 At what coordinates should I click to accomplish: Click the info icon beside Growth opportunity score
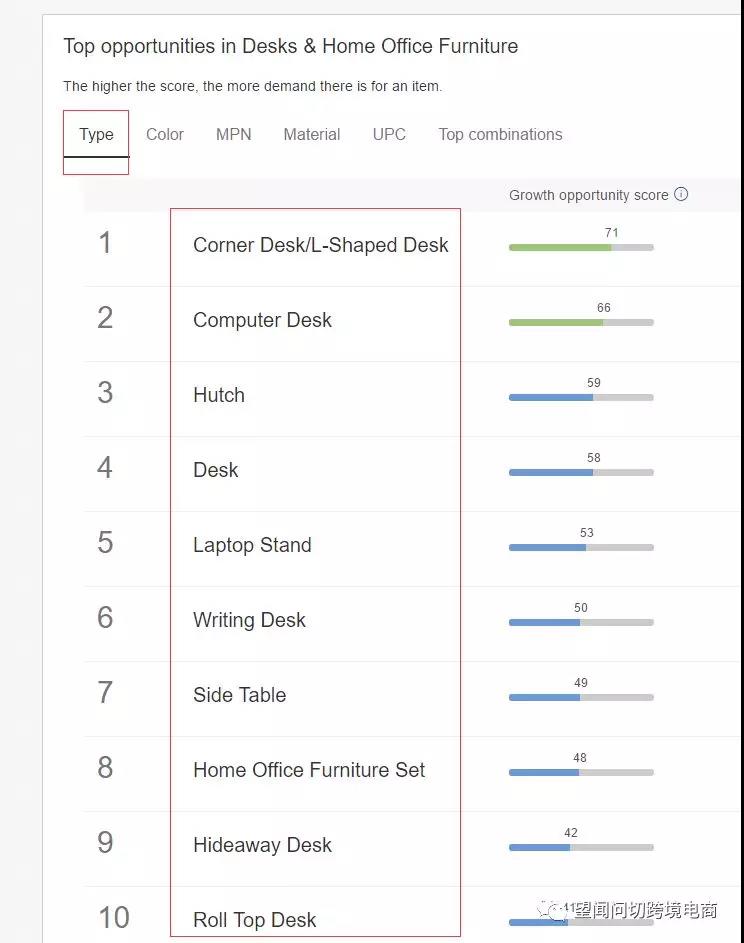tap(681, 195)
